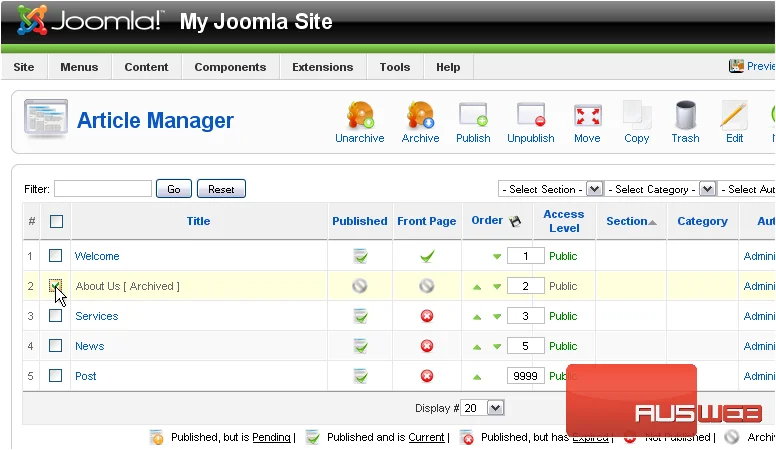
Task: Click the Archive toolbar icon
Action: (x=420, y=115)
